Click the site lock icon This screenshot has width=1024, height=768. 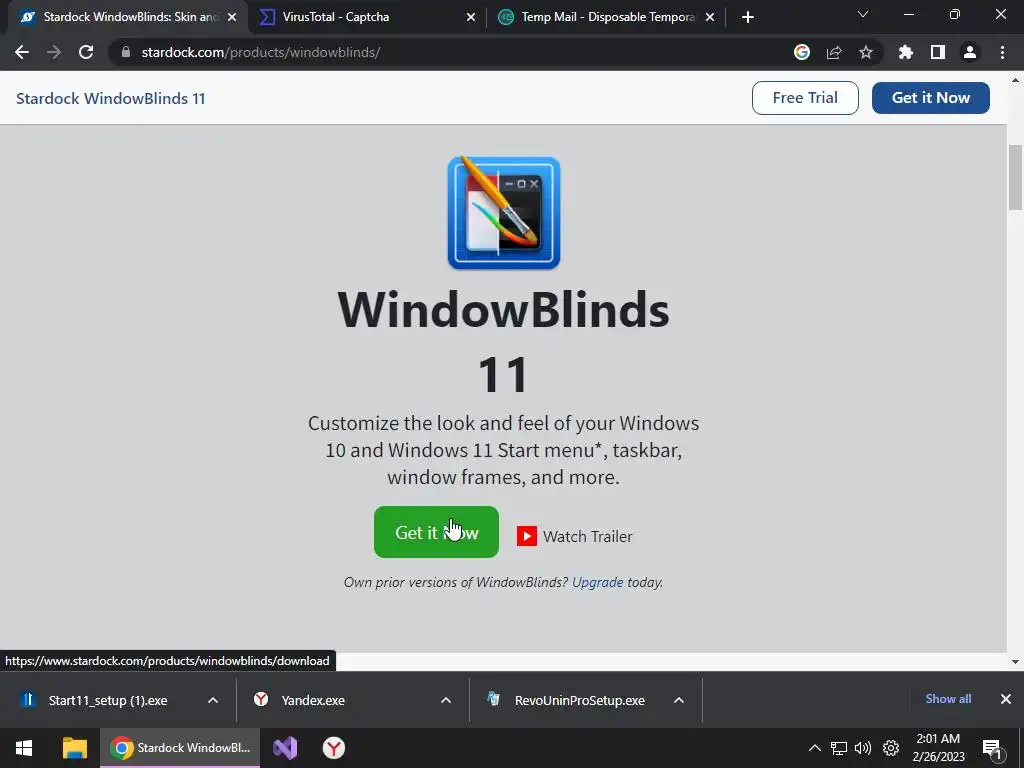[126, 52]
